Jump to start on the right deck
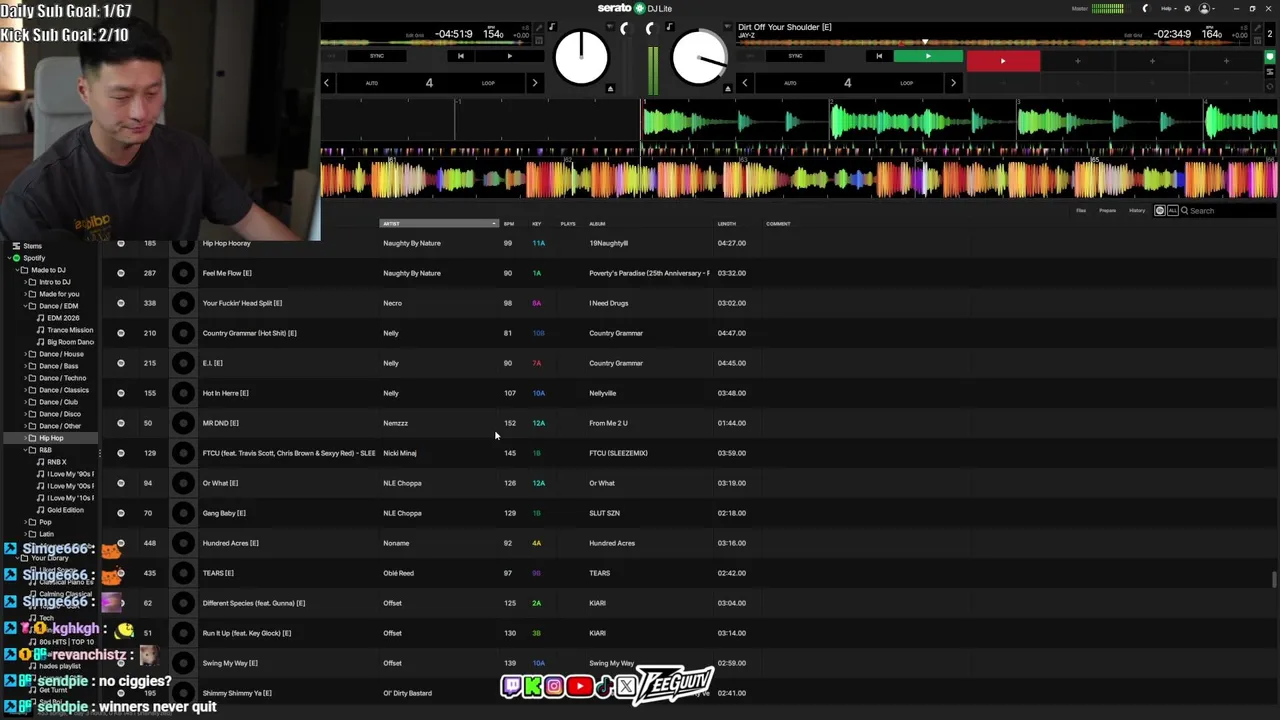This screenshot has width=1280, height=720. [879, 56]
